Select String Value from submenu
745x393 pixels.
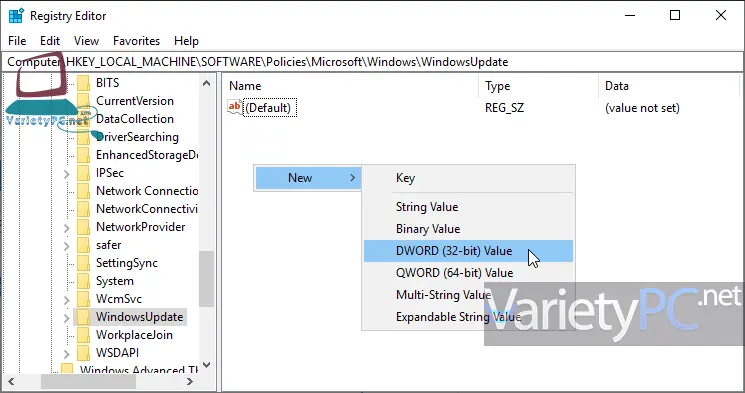coord(468,207)
